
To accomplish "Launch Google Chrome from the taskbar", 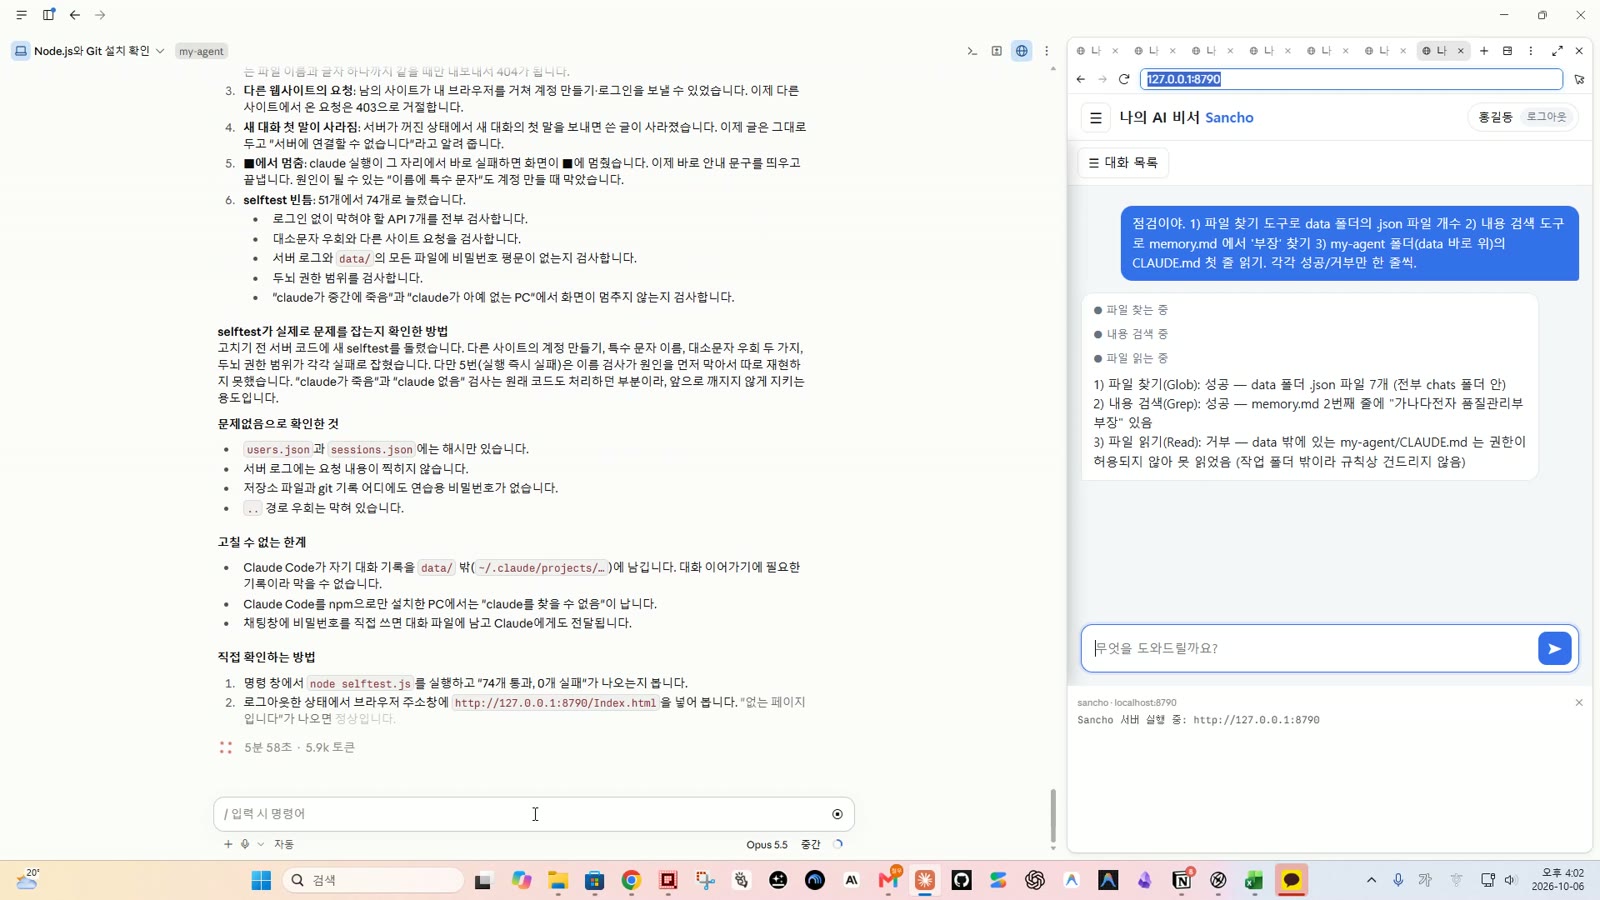I will coord(631,880).
